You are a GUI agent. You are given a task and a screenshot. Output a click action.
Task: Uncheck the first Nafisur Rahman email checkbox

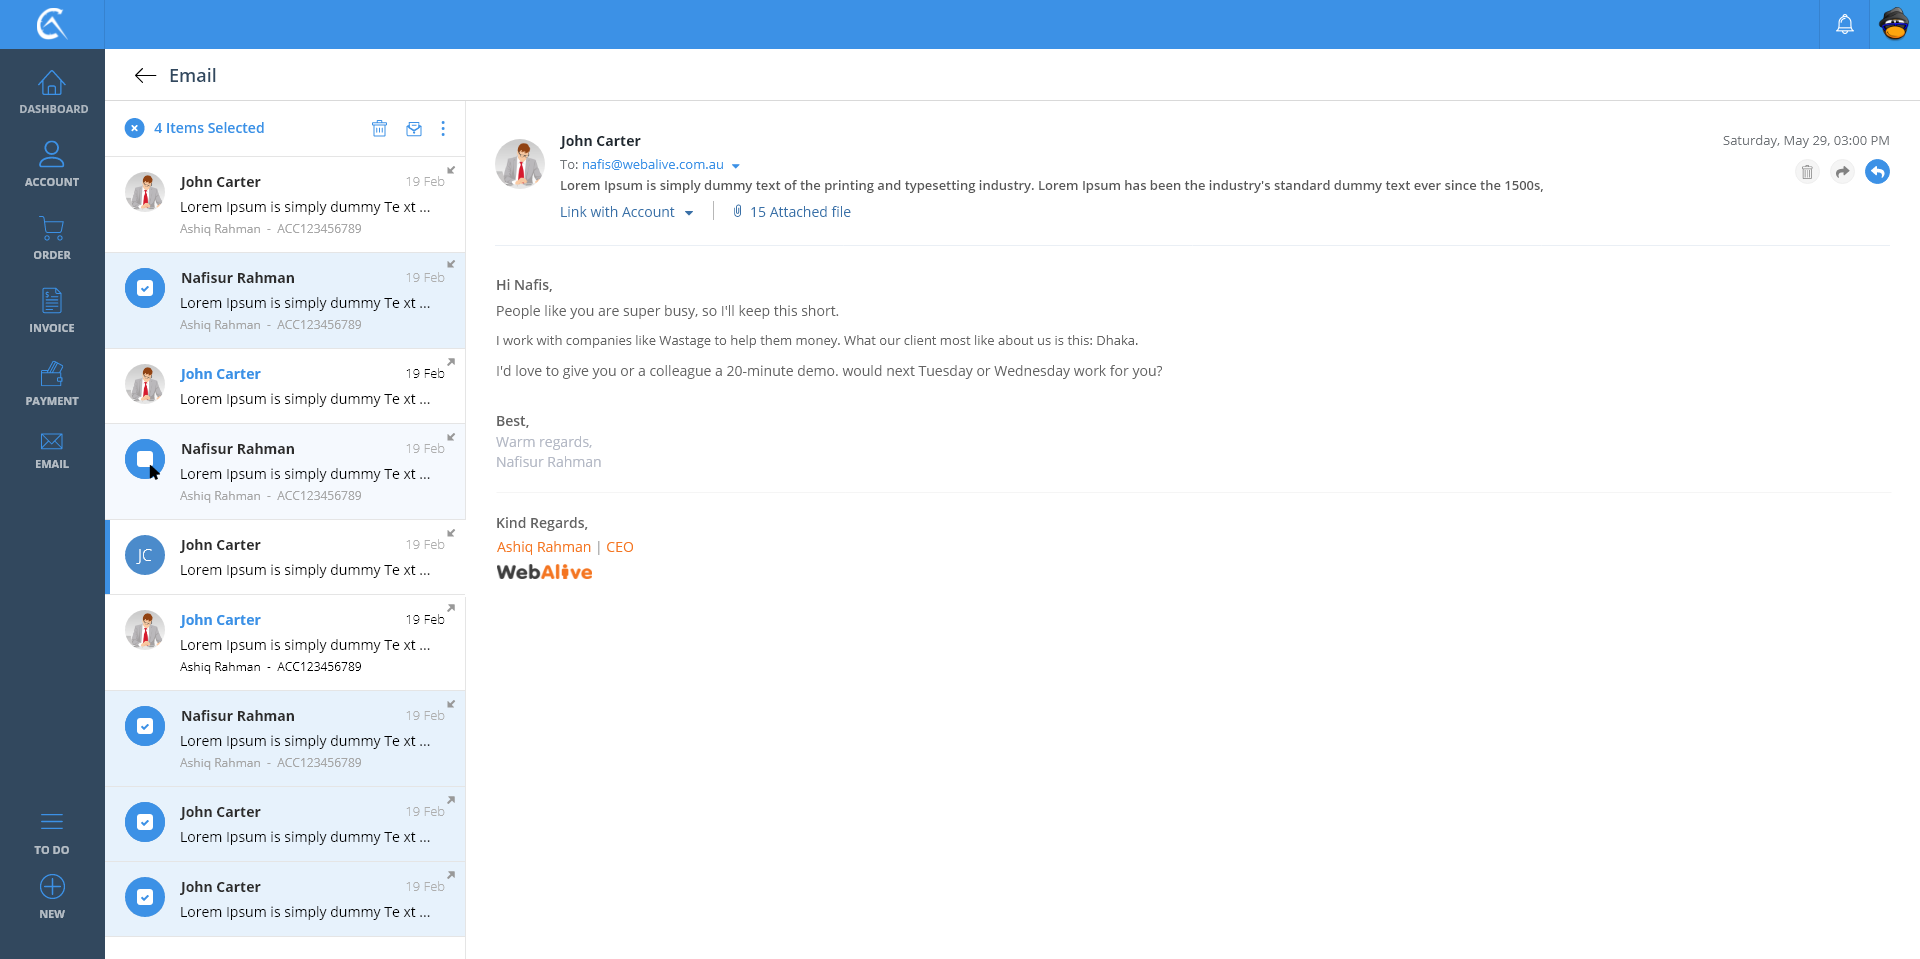click(145, 289)
